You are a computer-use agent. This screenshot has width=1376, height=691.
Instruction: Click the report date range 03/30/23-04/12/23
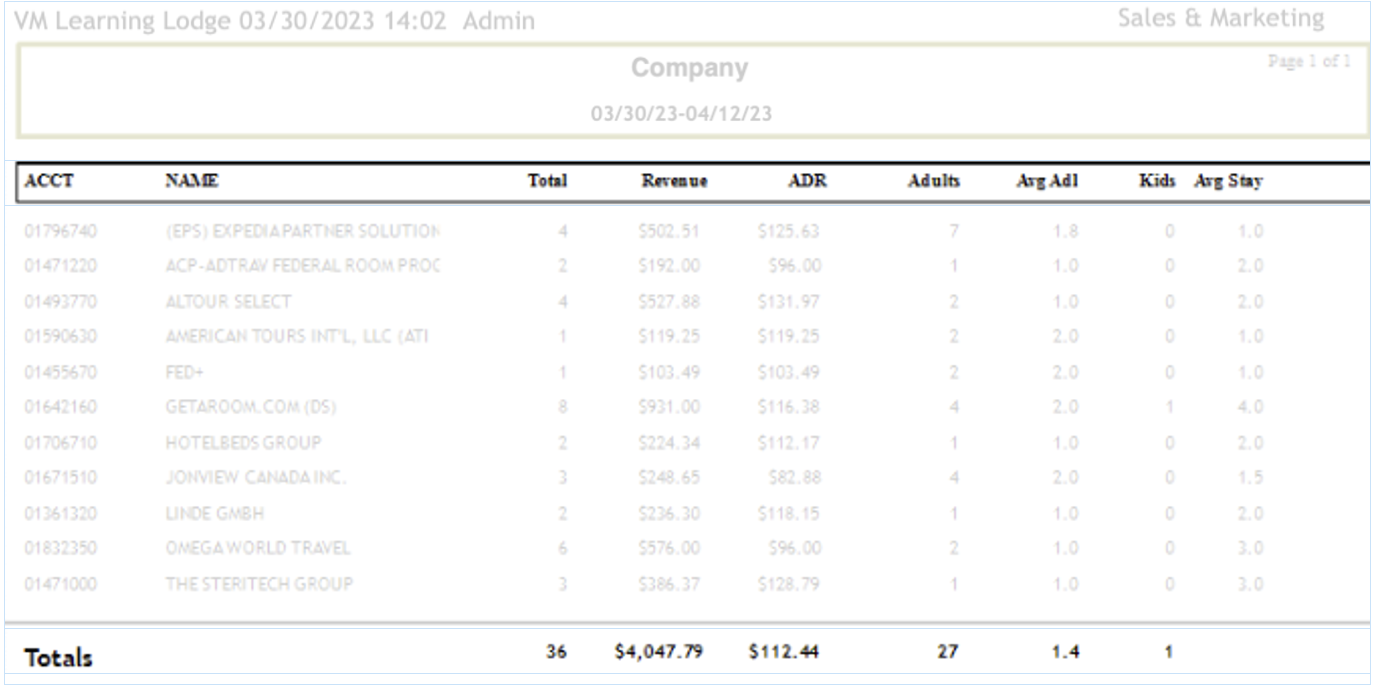coord(681,114)
